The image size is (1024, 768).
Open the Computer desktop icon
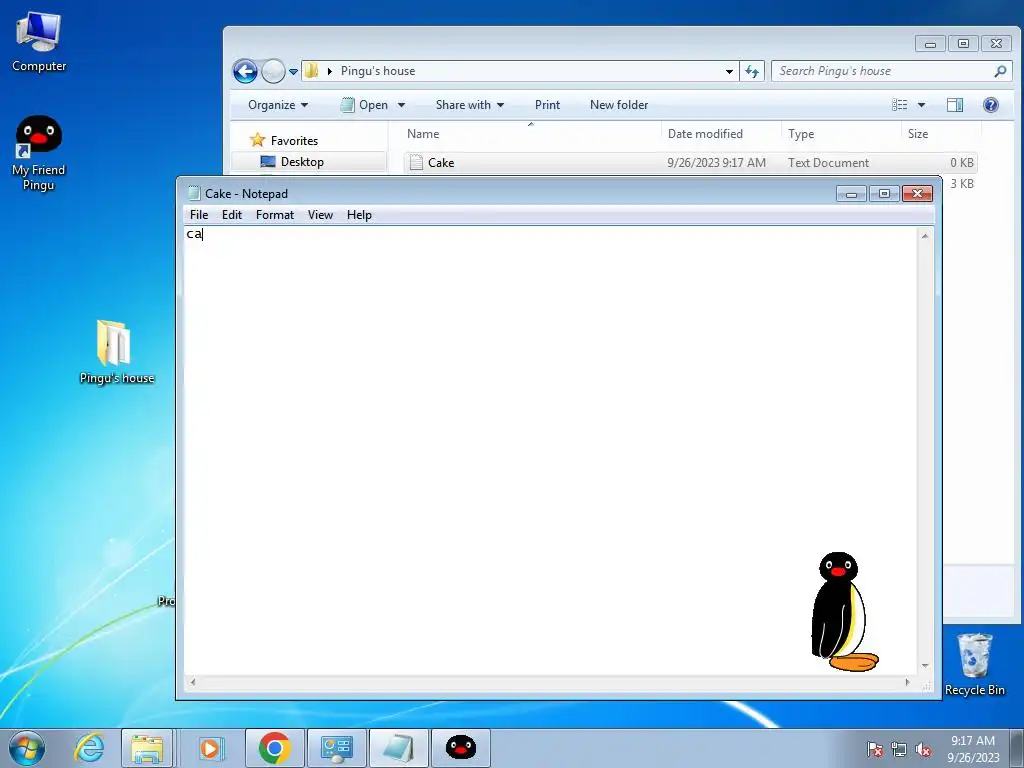click(39, 41)
